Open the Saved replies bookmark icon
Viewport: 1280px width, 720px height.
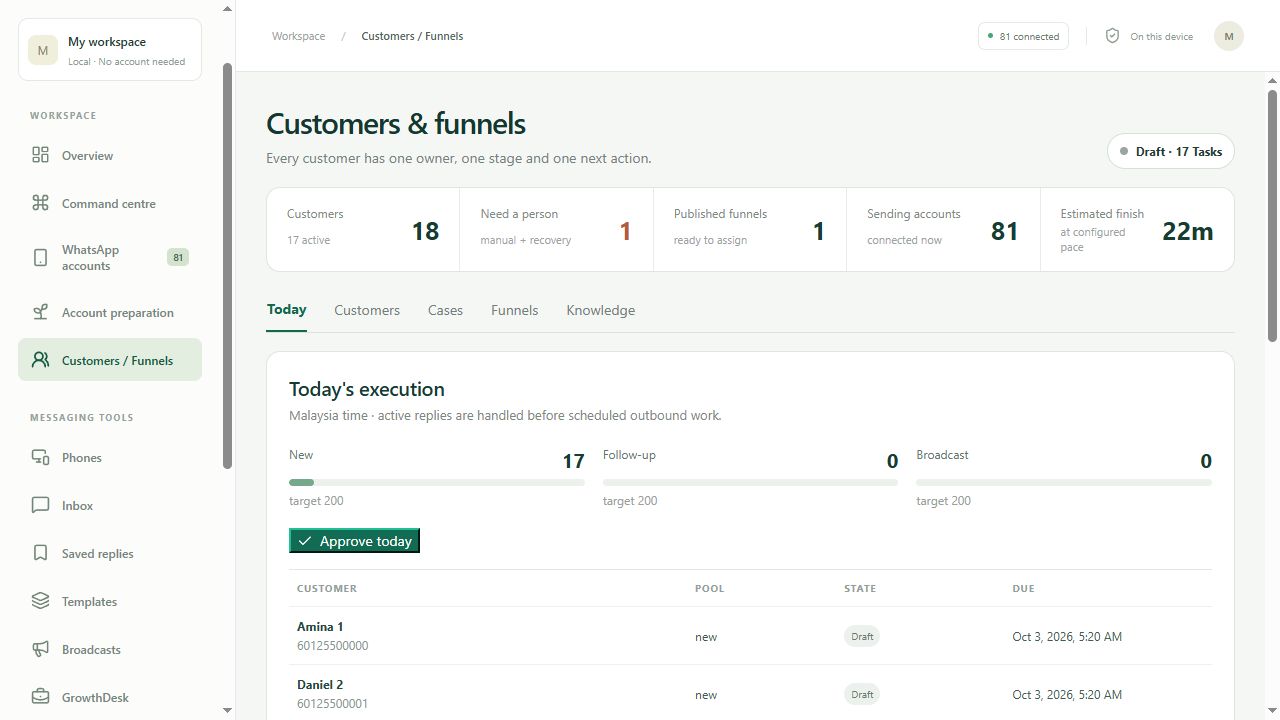(x=40, y=553)
